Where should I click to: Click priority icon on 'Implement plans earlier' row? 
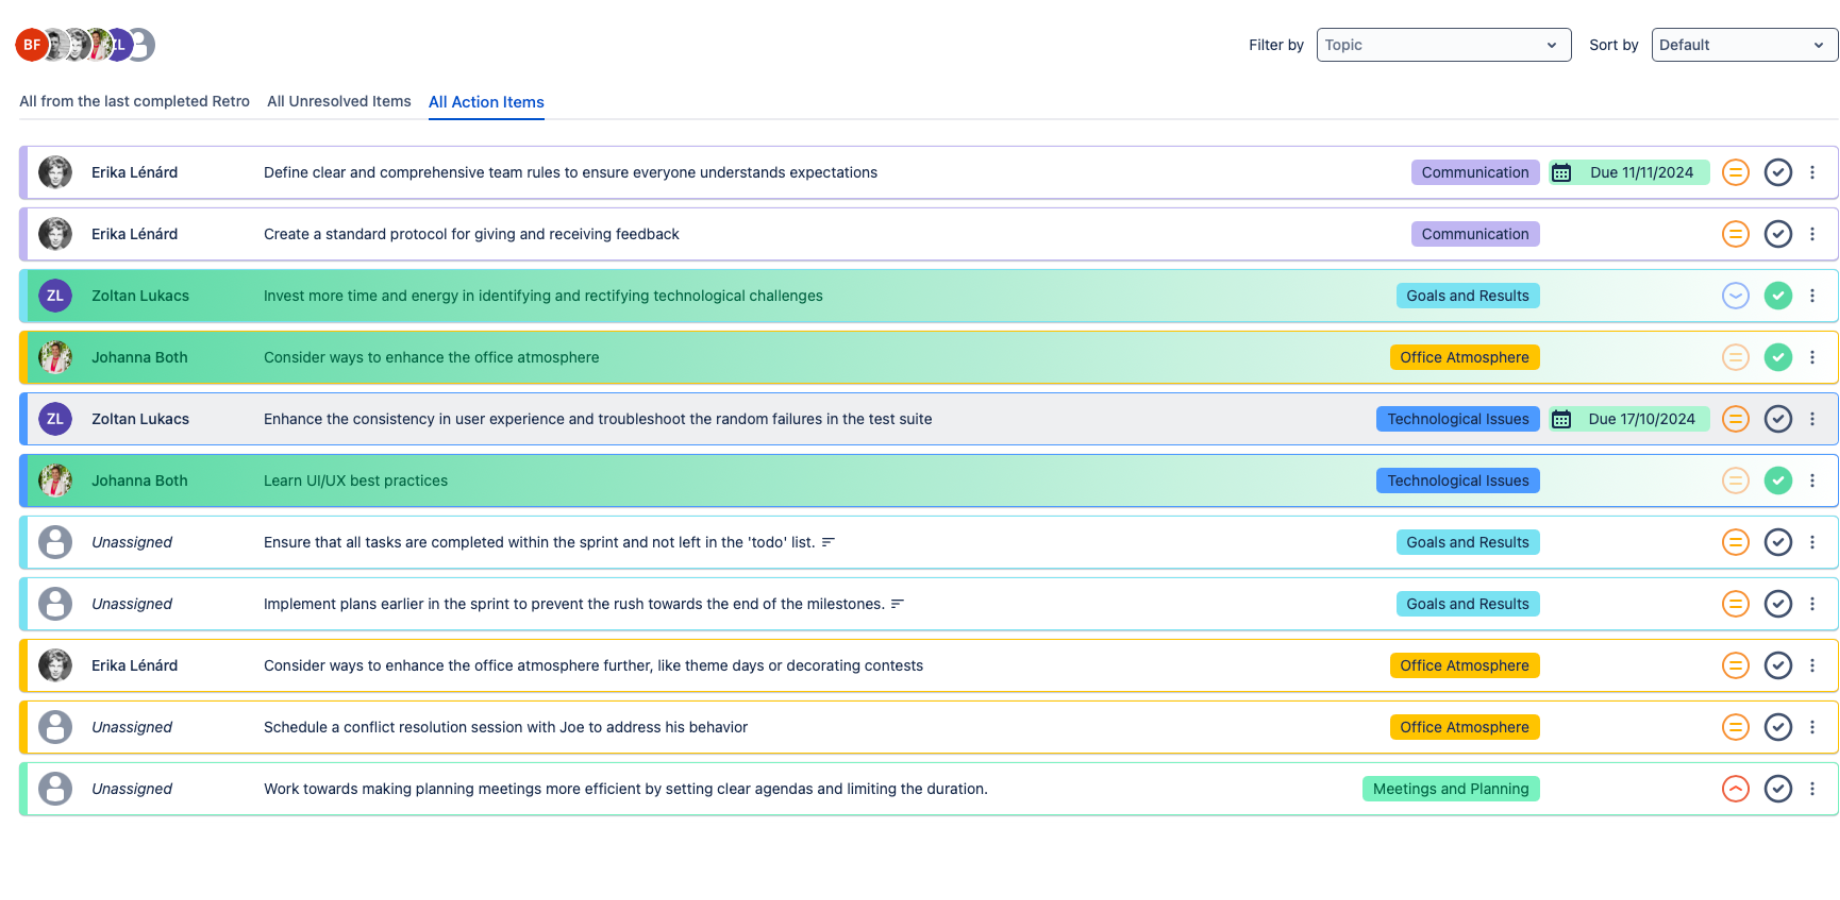tap(1735, 604)
